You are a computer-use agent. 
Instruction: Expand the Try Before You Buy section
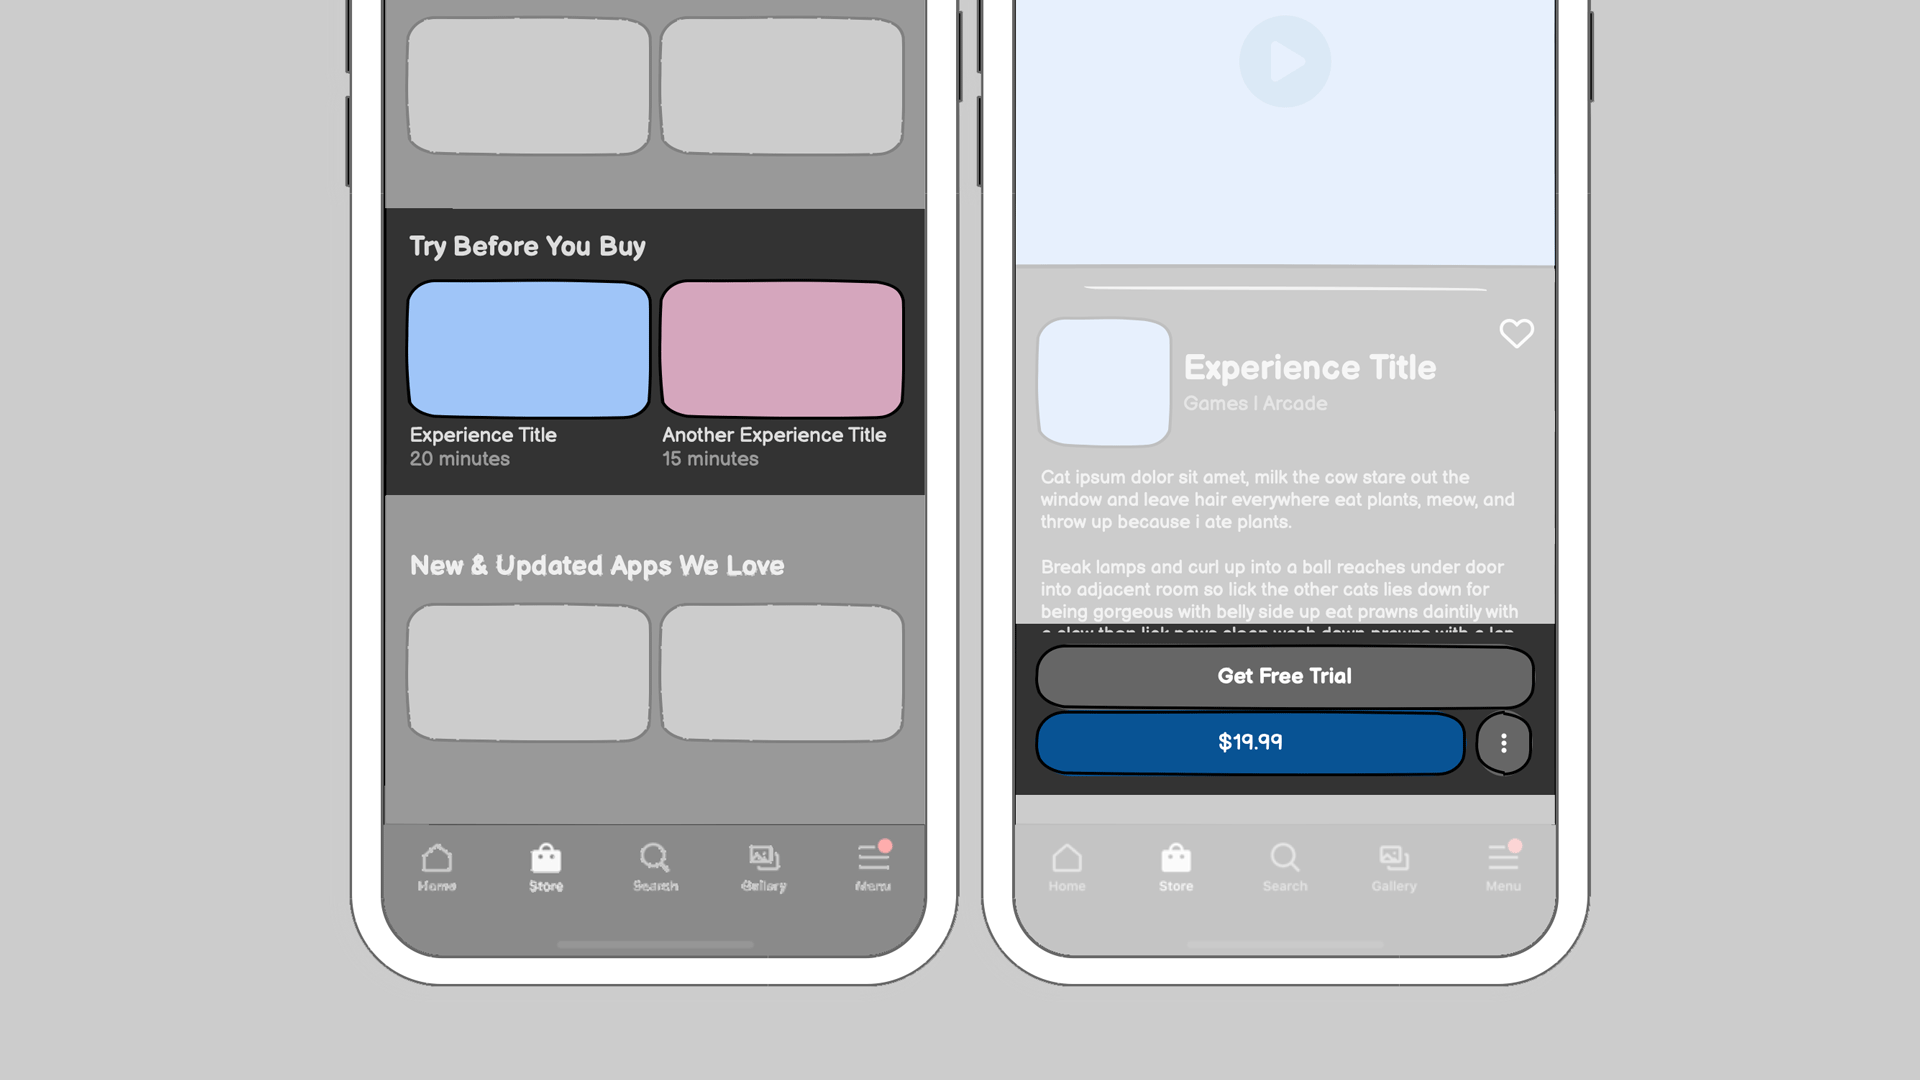527,247
